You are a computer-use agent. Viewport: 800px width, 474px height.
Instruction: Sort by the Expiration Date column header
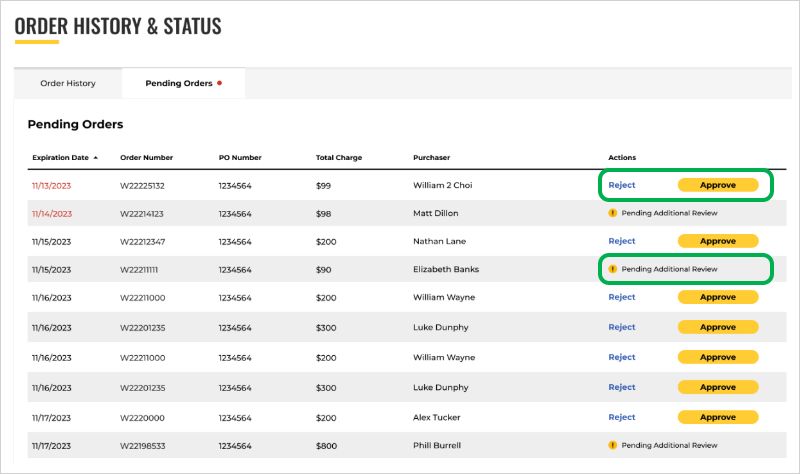point(60,158)
